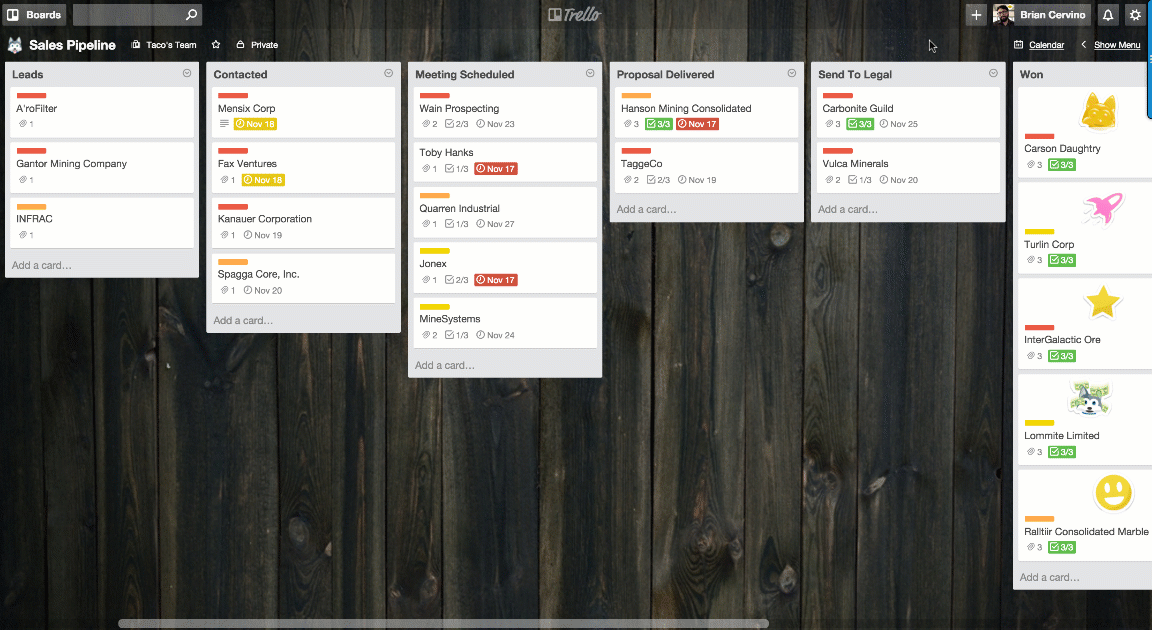Click Nov 27 due date on Quarren Industrial
1152x630 pixels.
(495, 224)
